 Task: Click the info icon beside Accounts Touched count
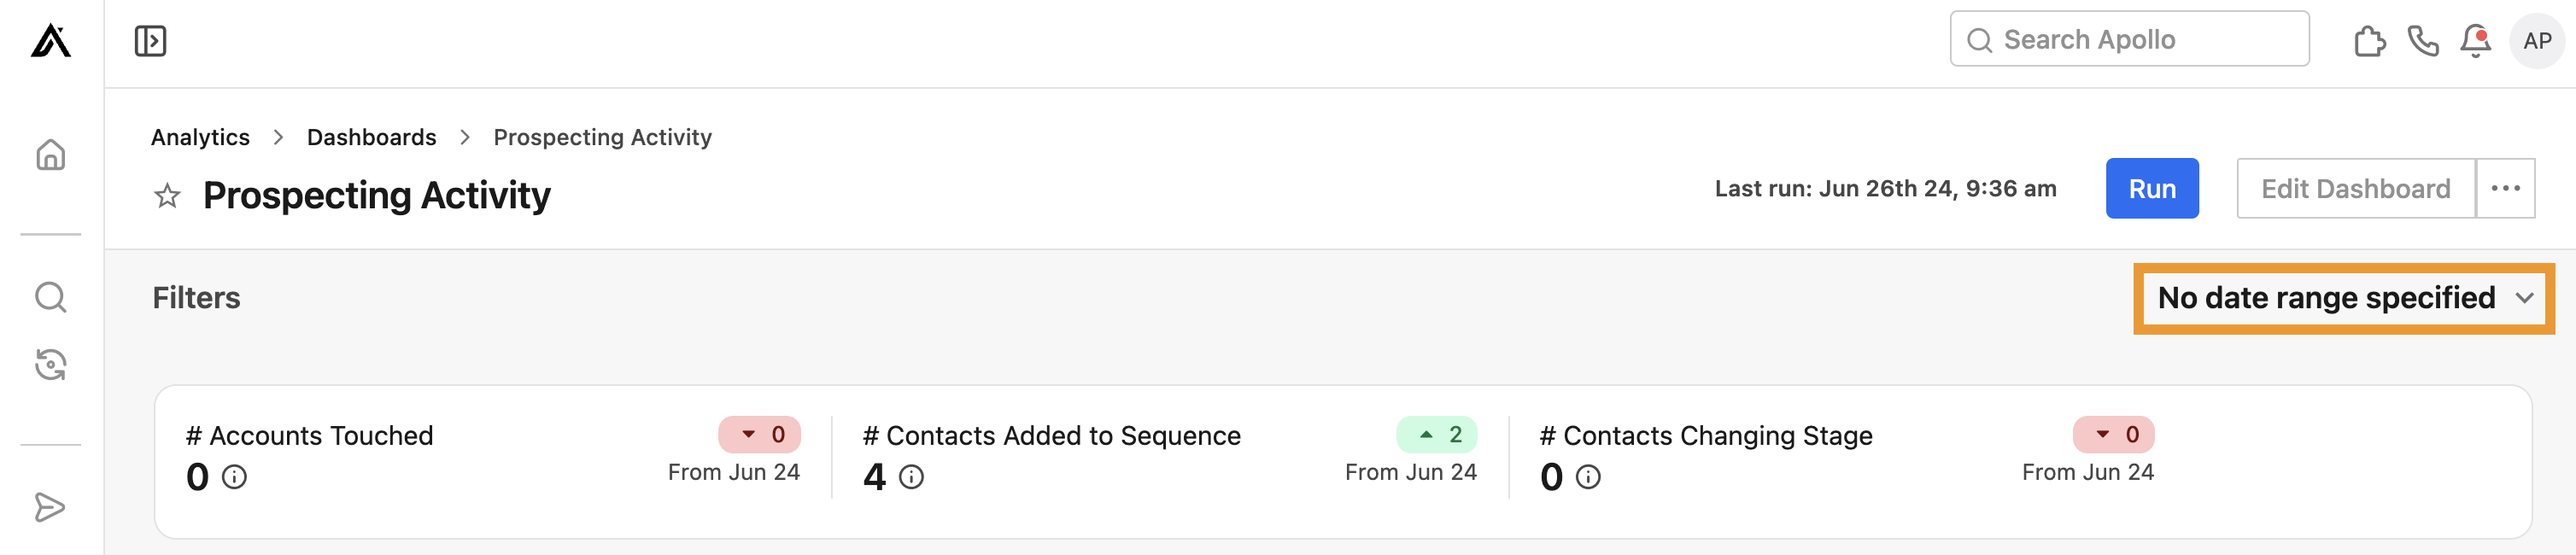(233, 478)
